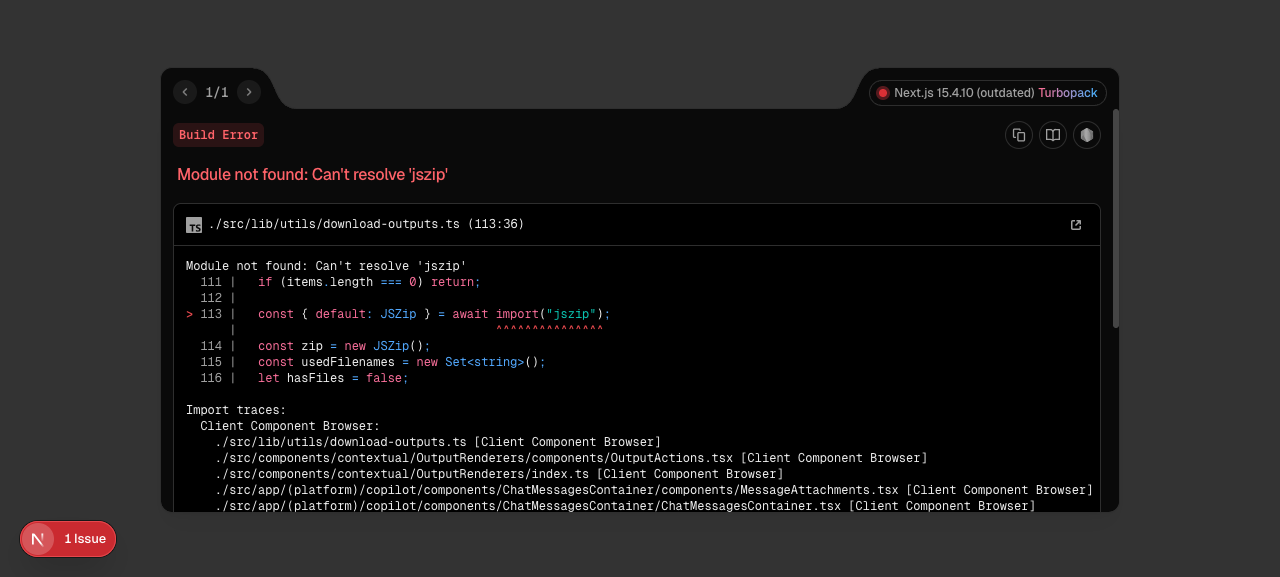Click the OutputRenderers/index.ts trace line
The image size is (1280, 577).
point(499,474)
